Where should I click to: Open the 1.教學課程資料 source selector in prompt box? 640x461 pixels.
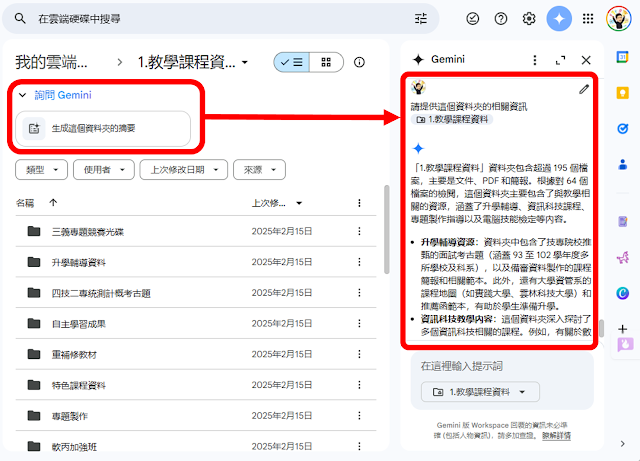480,392
